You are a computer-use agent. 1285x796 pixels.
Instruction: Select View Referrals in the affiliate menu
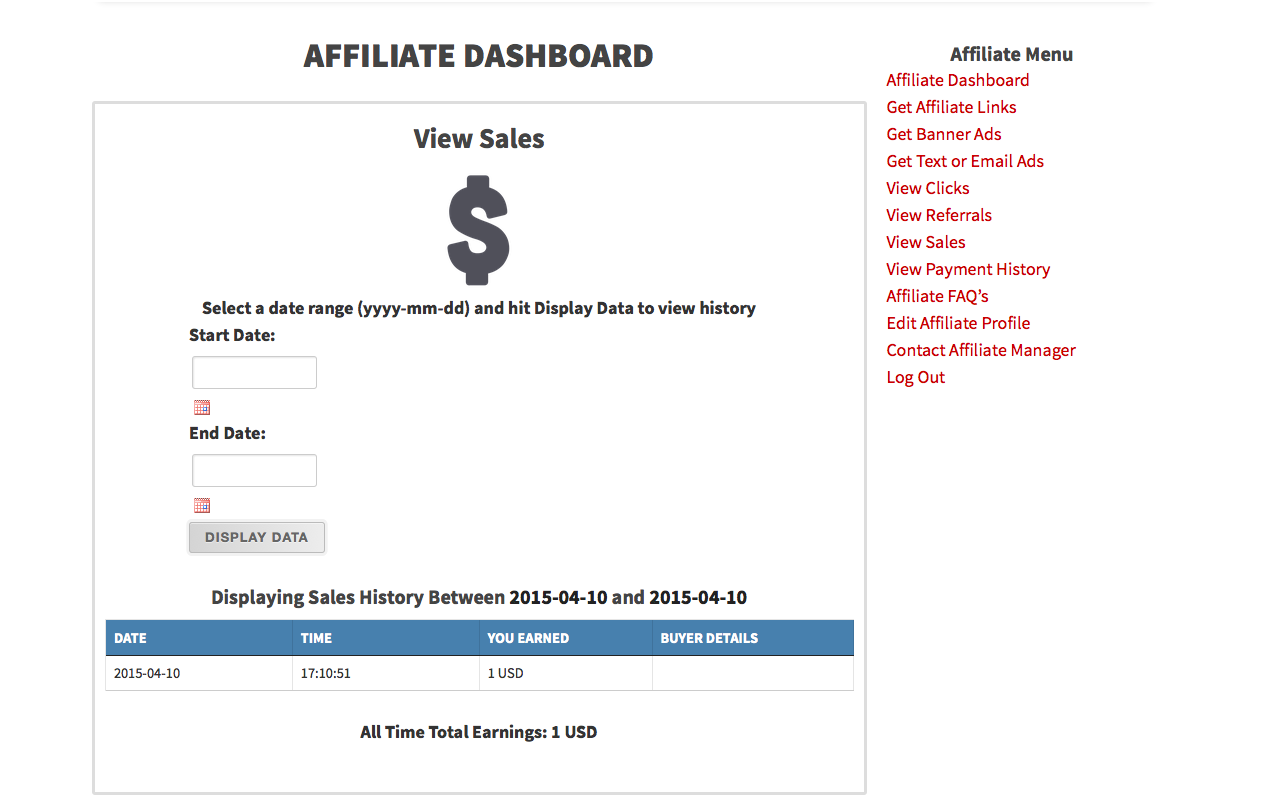[x=939, y=215]
